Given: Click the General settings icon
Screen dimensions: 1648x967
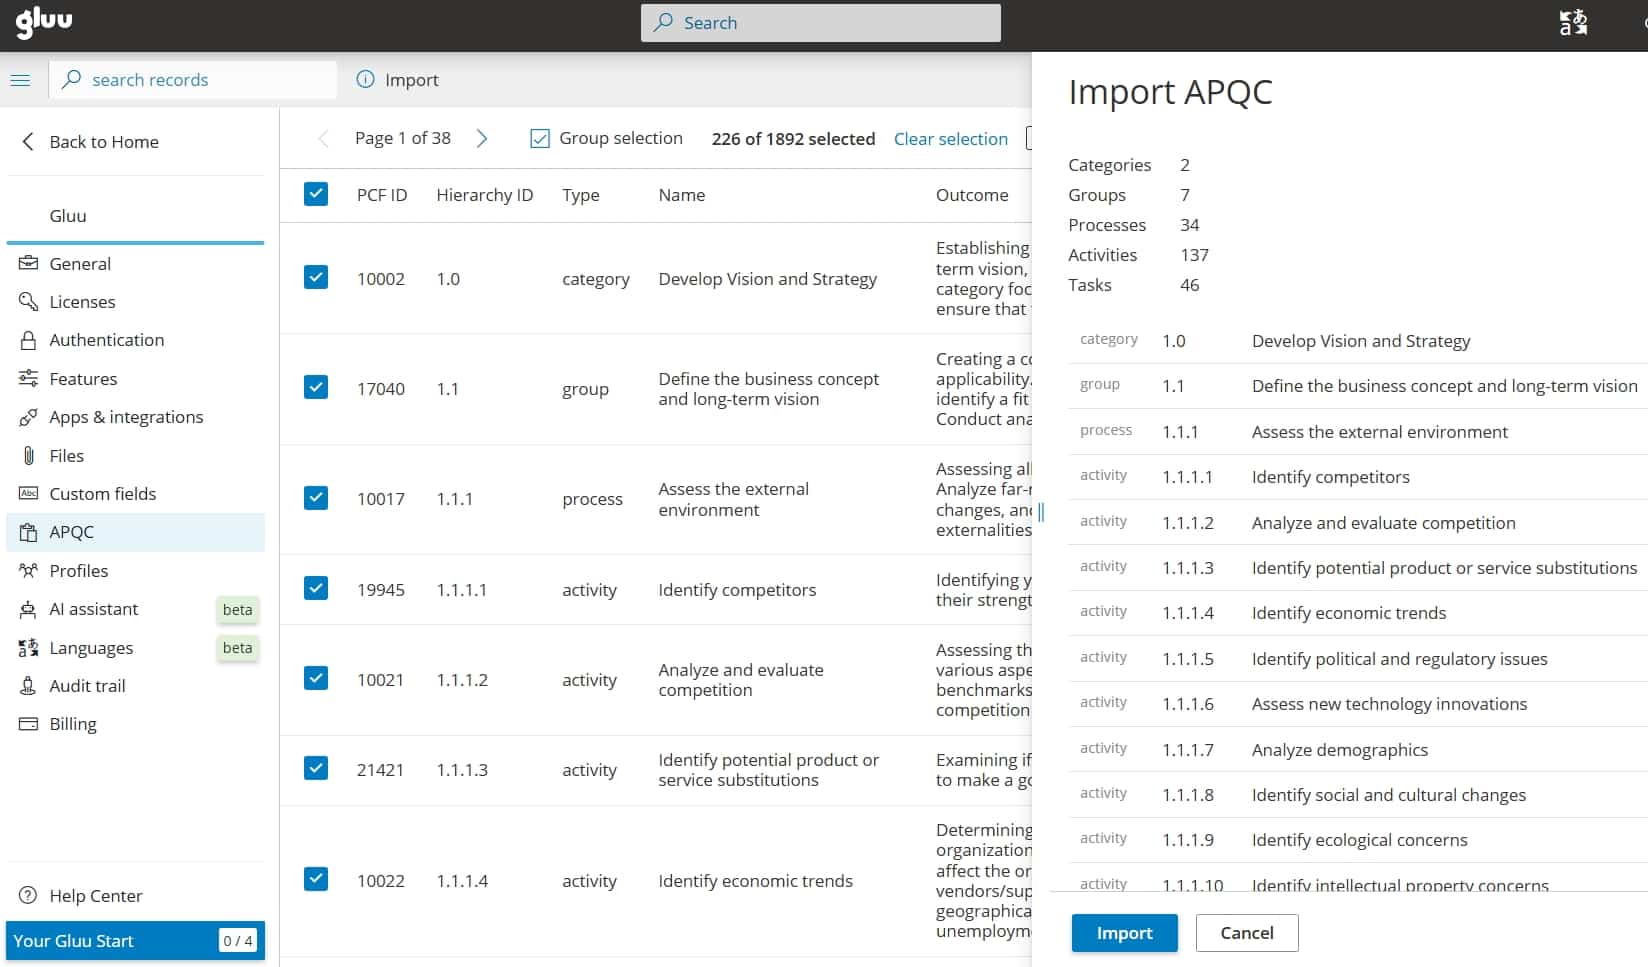Looking at the screenshot, I should click(x=28, y=264).
